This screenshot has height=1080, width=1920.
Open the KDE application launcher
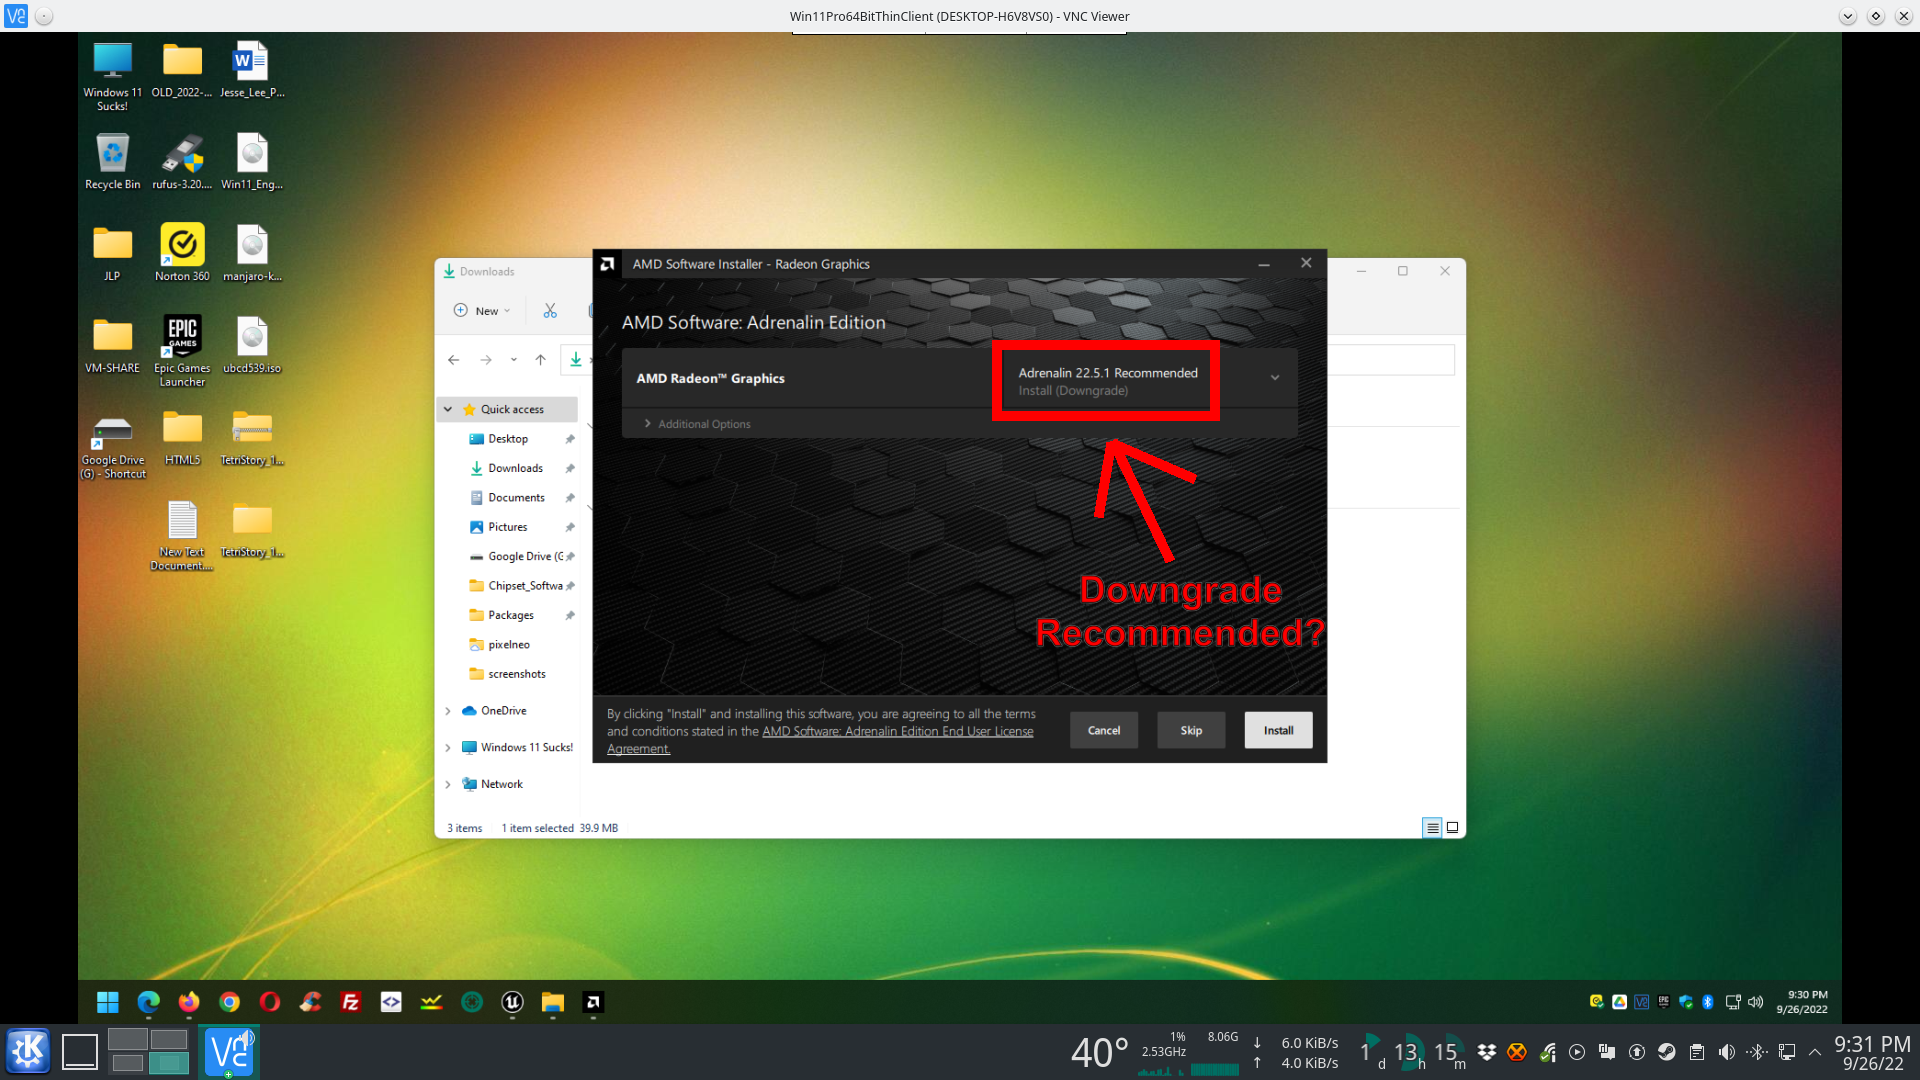pos(27,1051)
